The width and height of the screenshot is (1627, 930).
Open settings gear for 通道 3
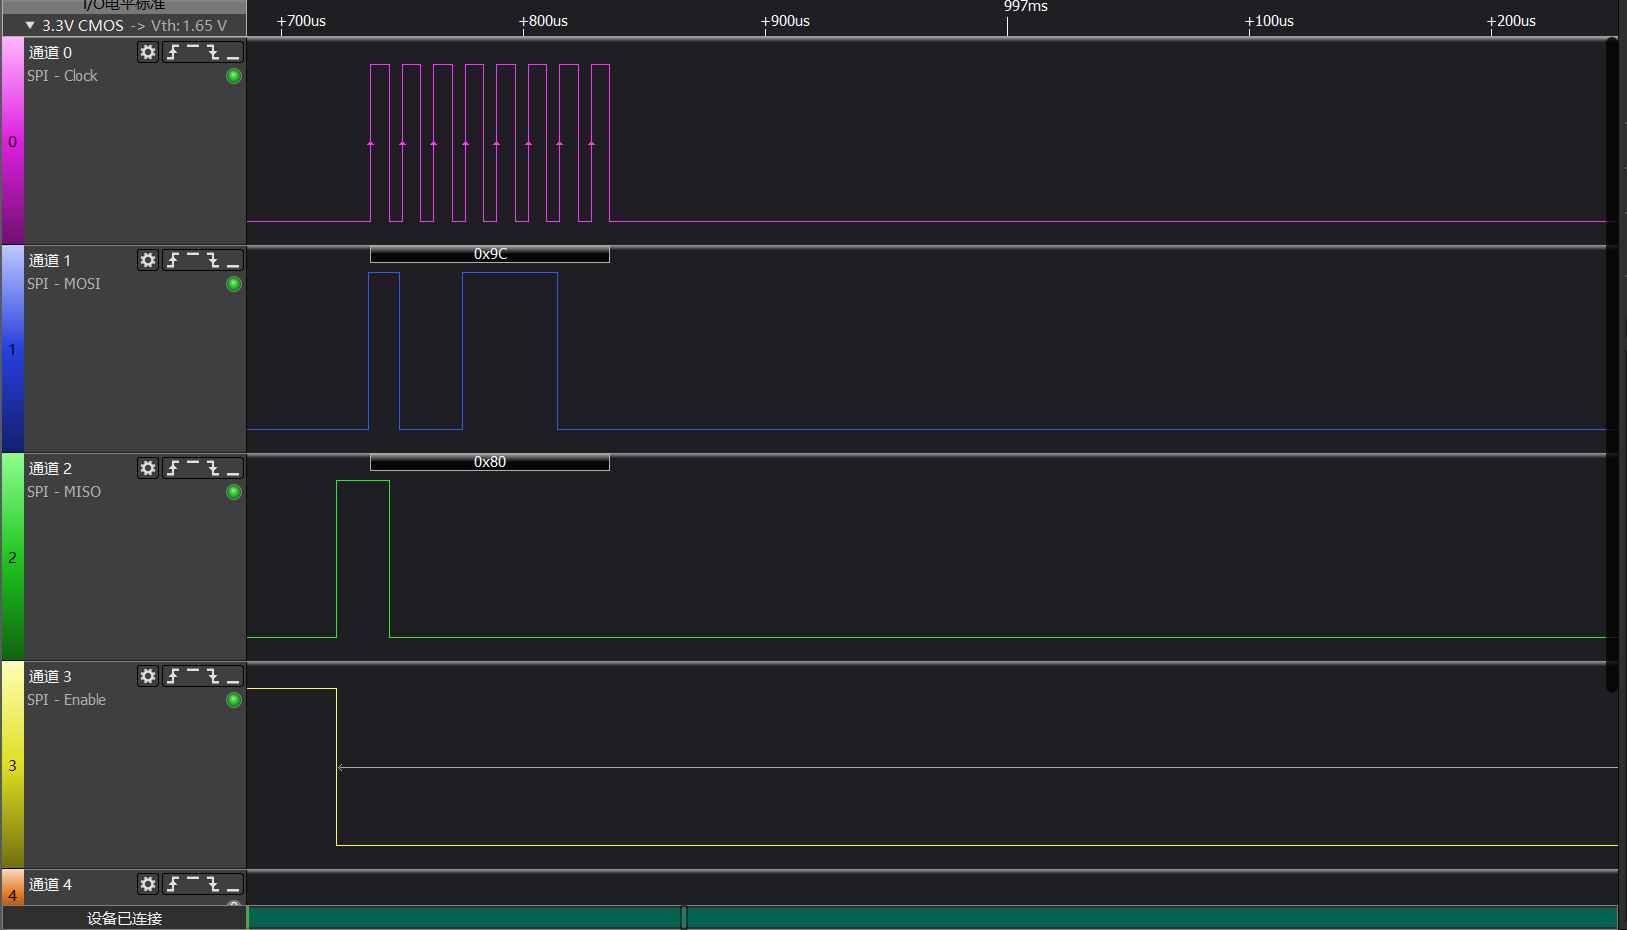click(x=148, y=676)
